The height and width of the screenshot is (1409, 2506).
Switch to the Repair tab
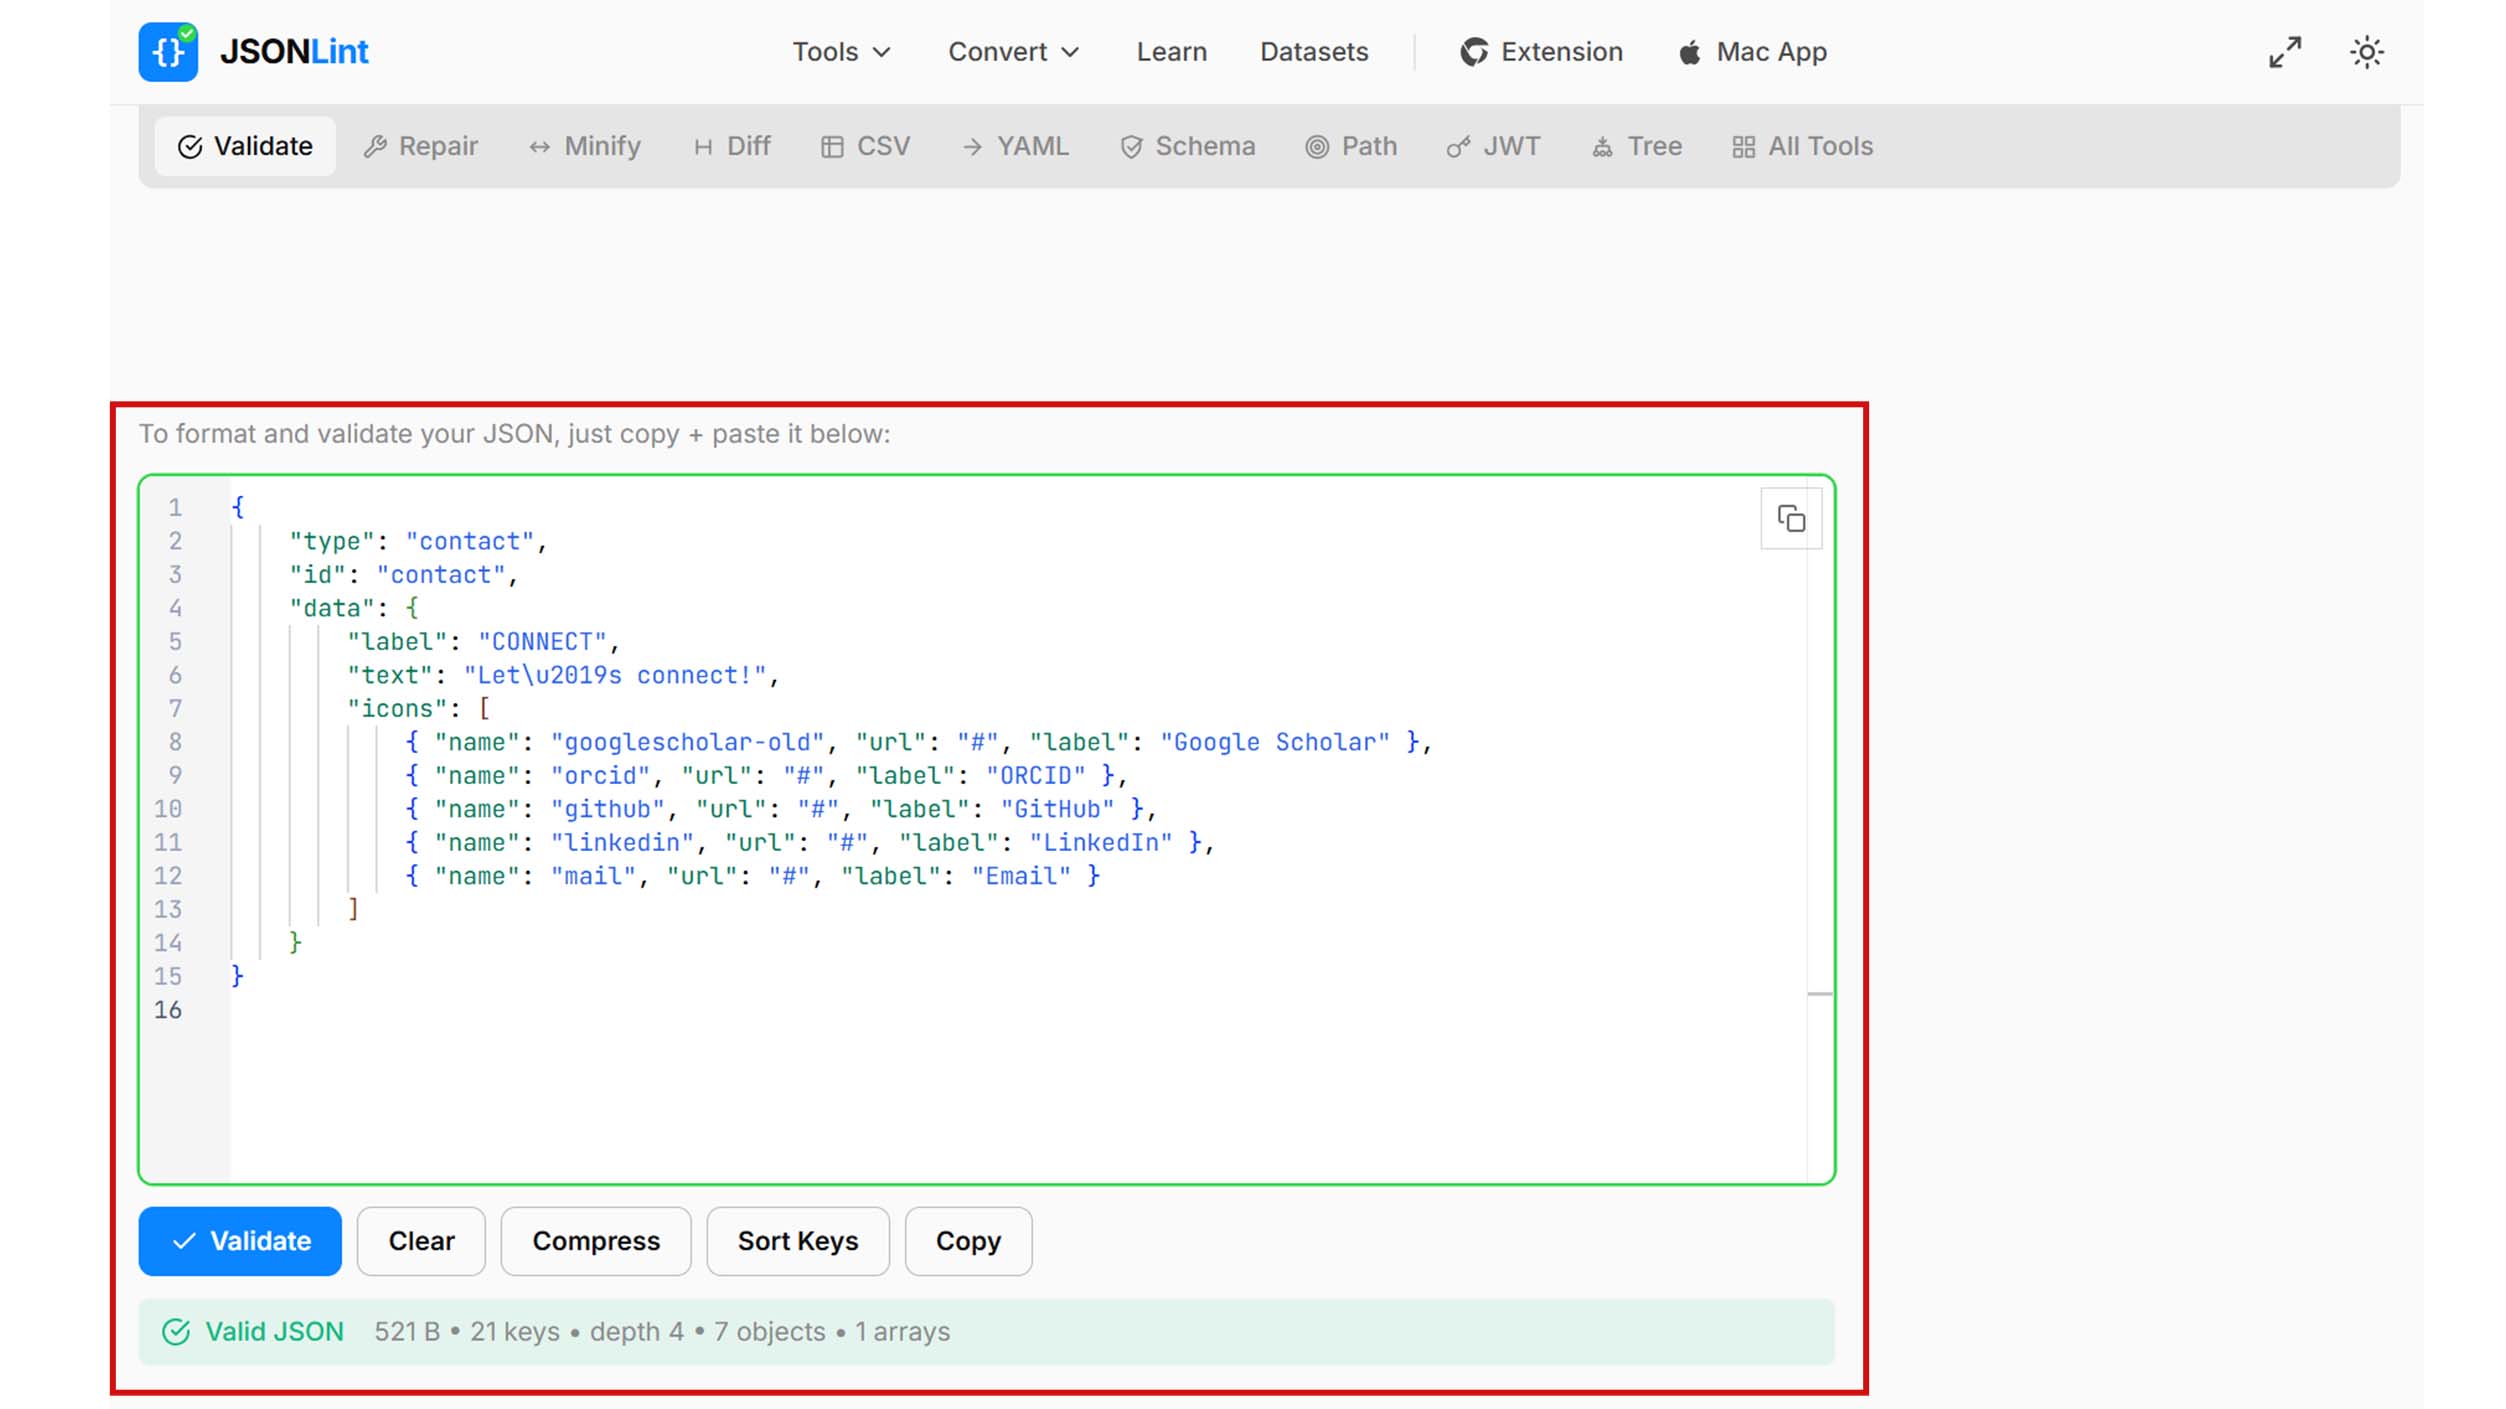click(421, 146)
